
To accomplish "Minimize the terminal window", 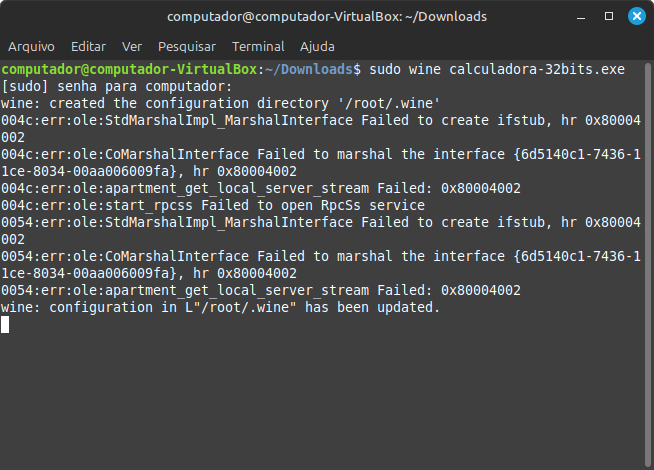I will click(x=581, y=17).
